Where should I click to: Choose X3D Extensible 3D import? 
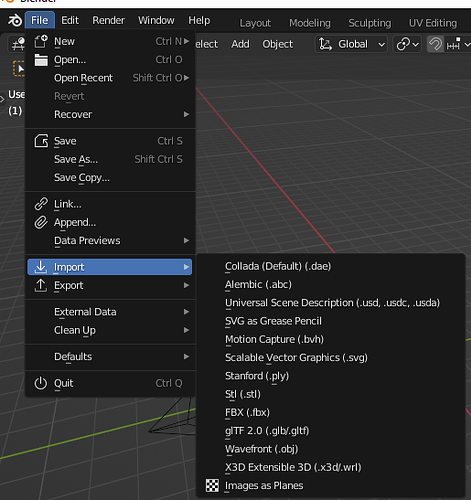(x=331, y=467)
